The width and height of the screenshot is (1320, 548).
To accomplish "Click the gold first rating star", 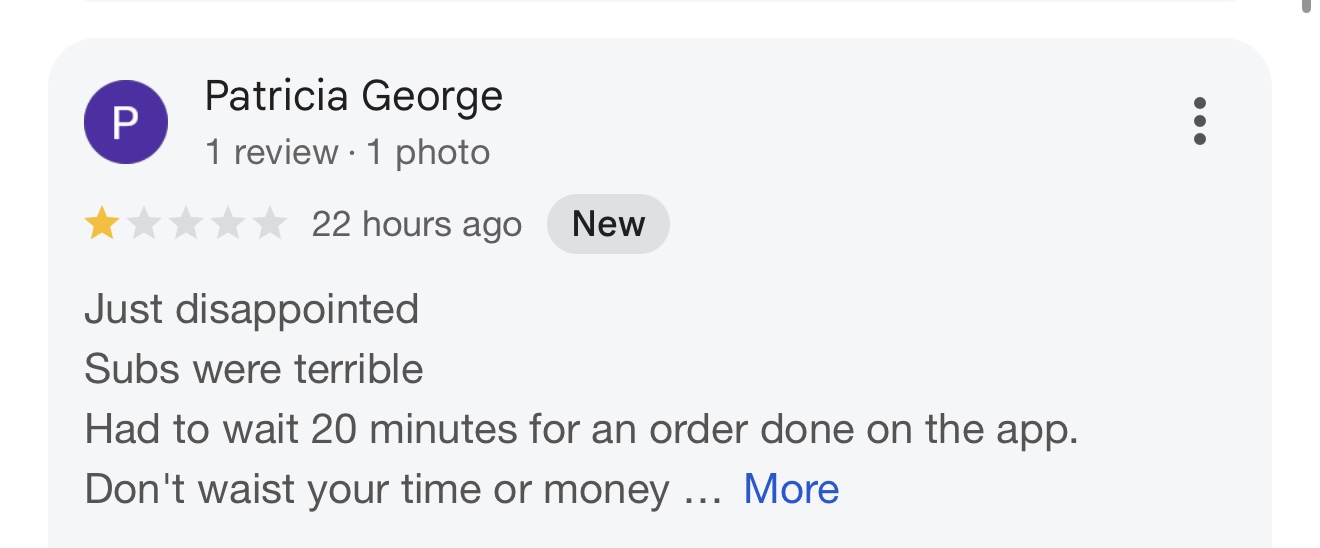I will coord(102,224).
